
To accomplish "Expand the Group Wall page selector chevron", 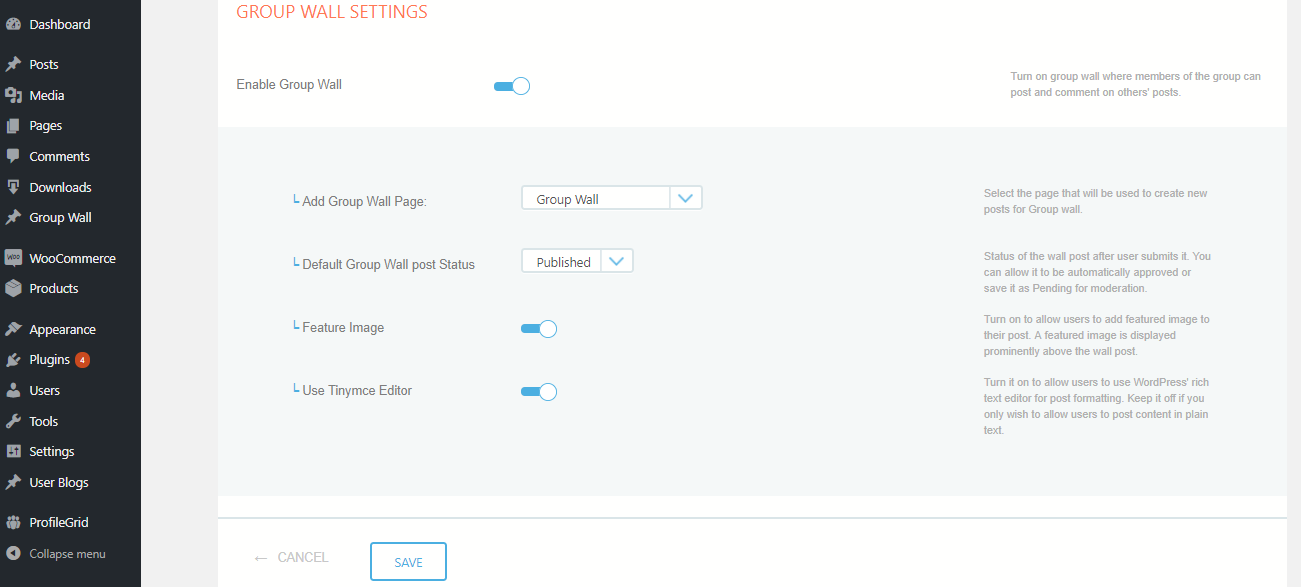I will click(x=686, y=197).
